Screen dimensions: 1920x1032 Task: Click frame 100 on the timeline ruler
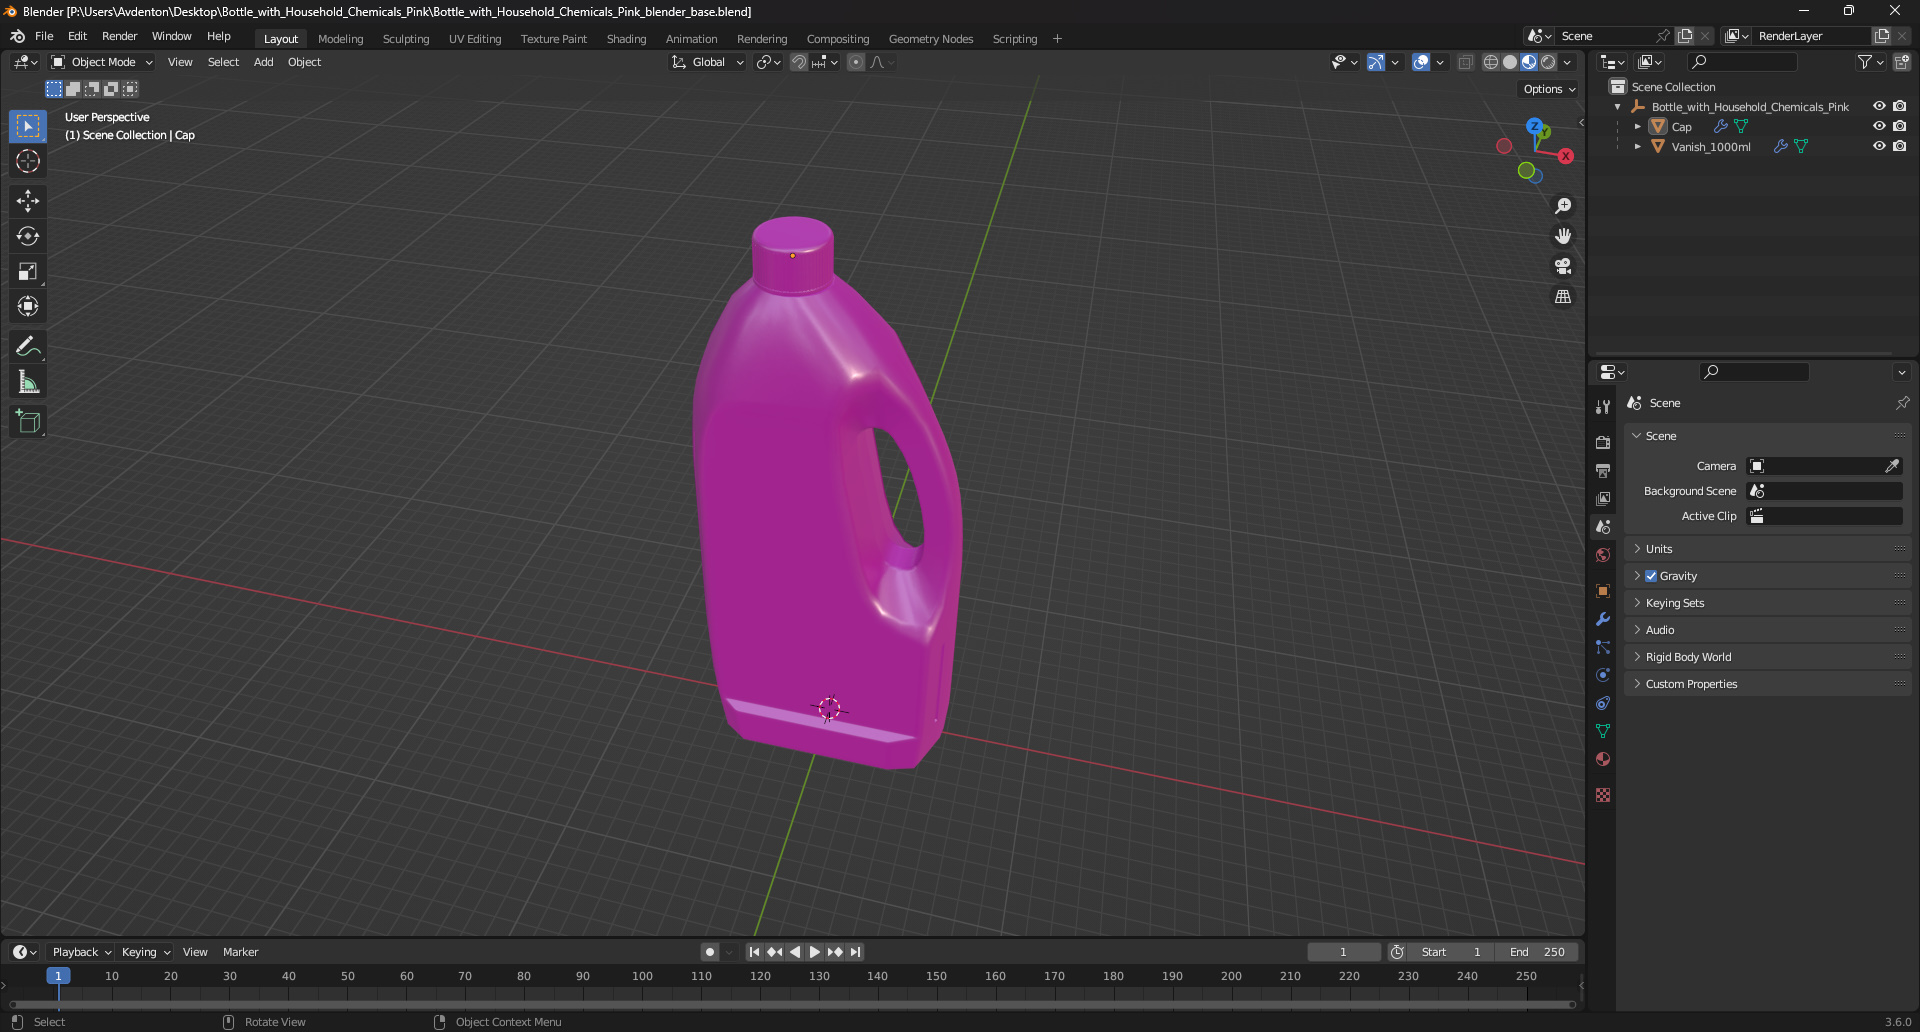tap(642, 976)
